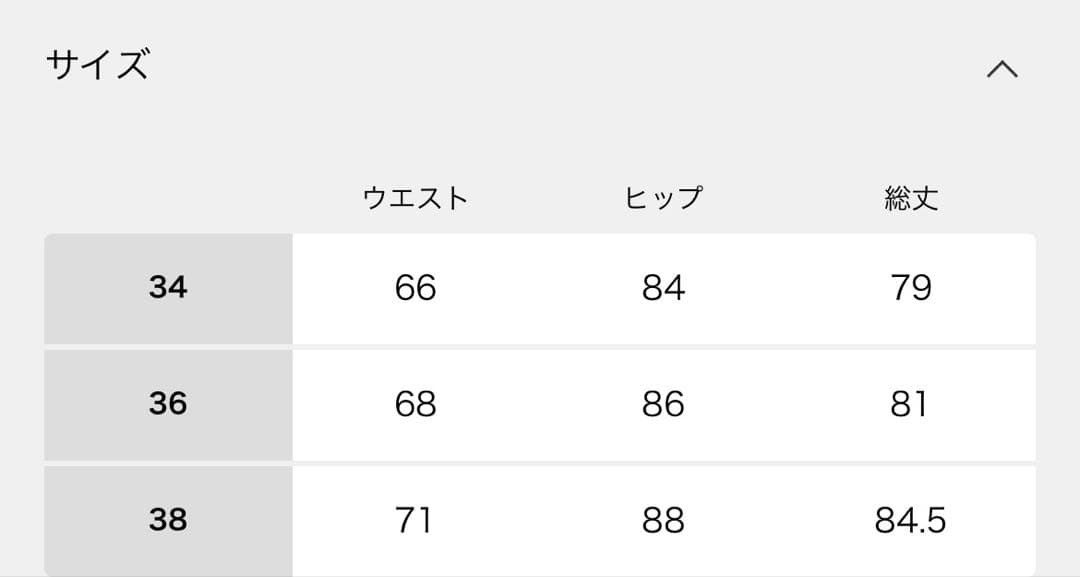Select the ウエスト column header
Image resolution: width=1080 pixels, height=577 pixels.
click(x=415, y=198)
